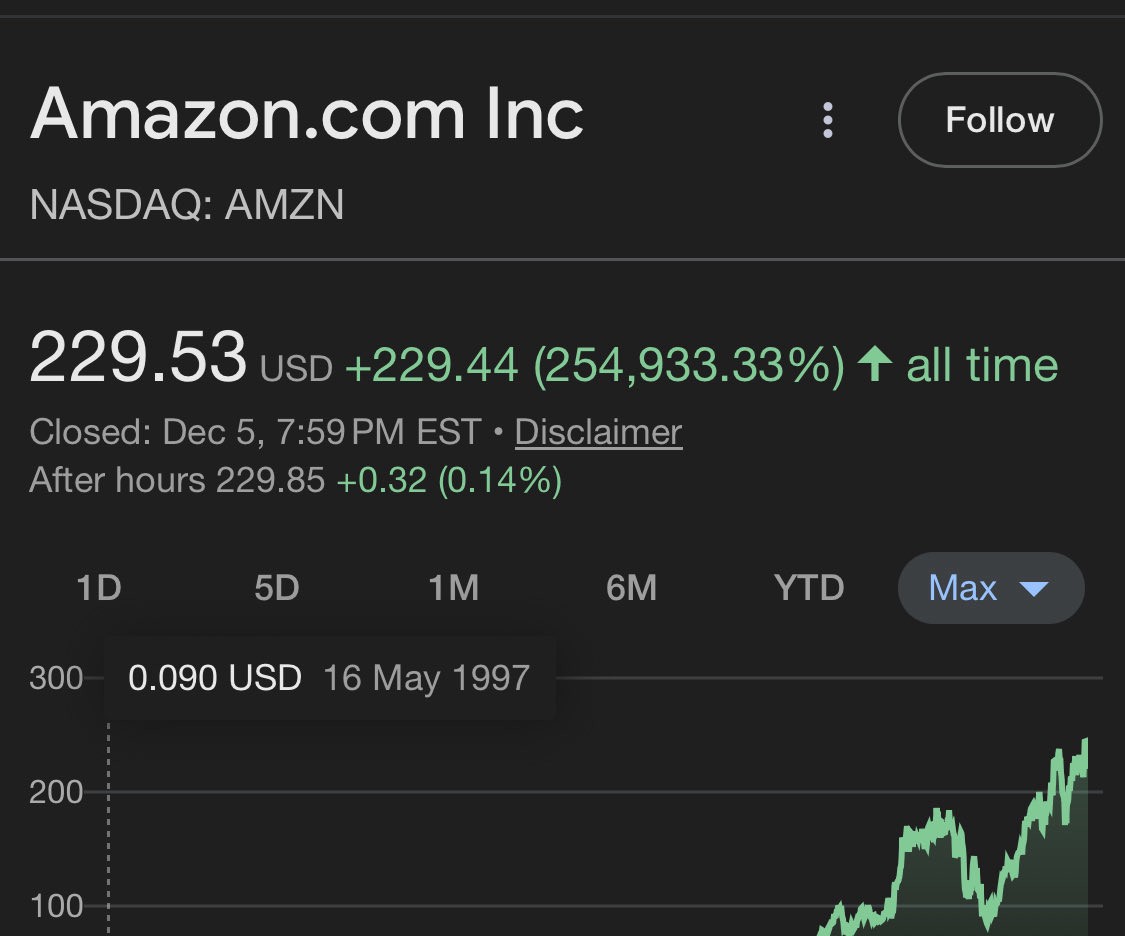Open the three-dot more options menu
Image resolution: width=1125 pixels, height=936 pixels.
[x=828, y=120]
